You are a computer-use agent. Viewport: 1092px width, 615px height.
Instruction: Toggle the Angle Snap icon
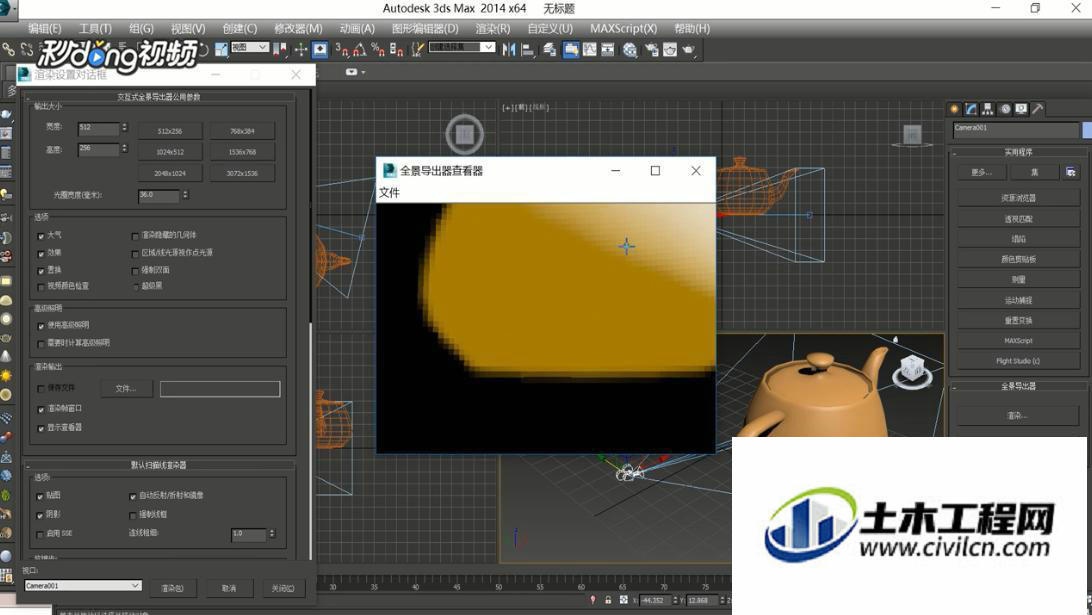coord(359,49)
